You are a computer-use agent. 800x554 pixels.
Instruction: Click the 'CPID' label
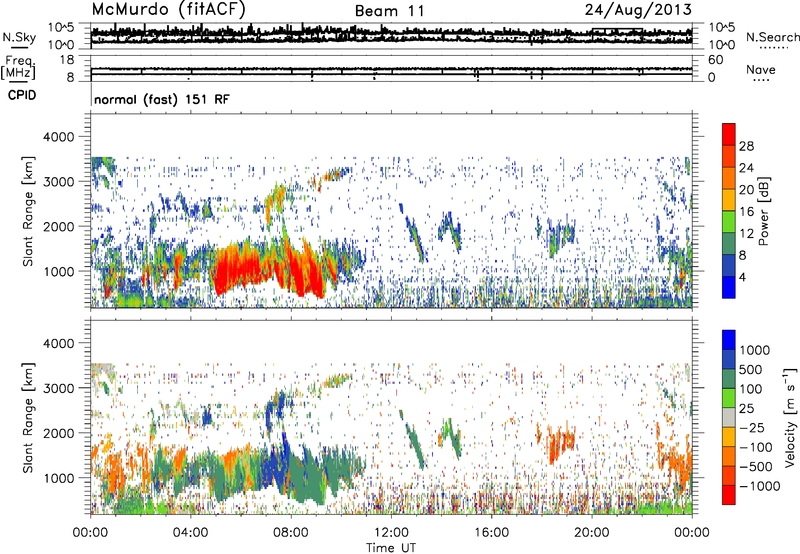tap(22, 95)
